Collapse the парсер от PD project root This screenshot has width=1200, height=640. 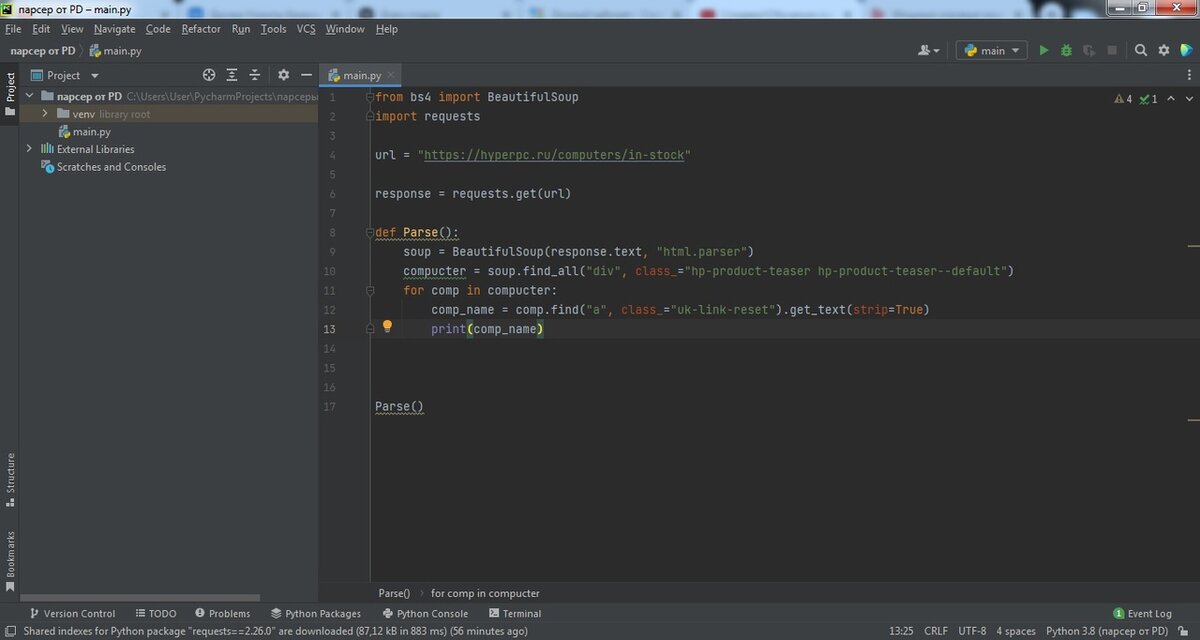[29, 97]
